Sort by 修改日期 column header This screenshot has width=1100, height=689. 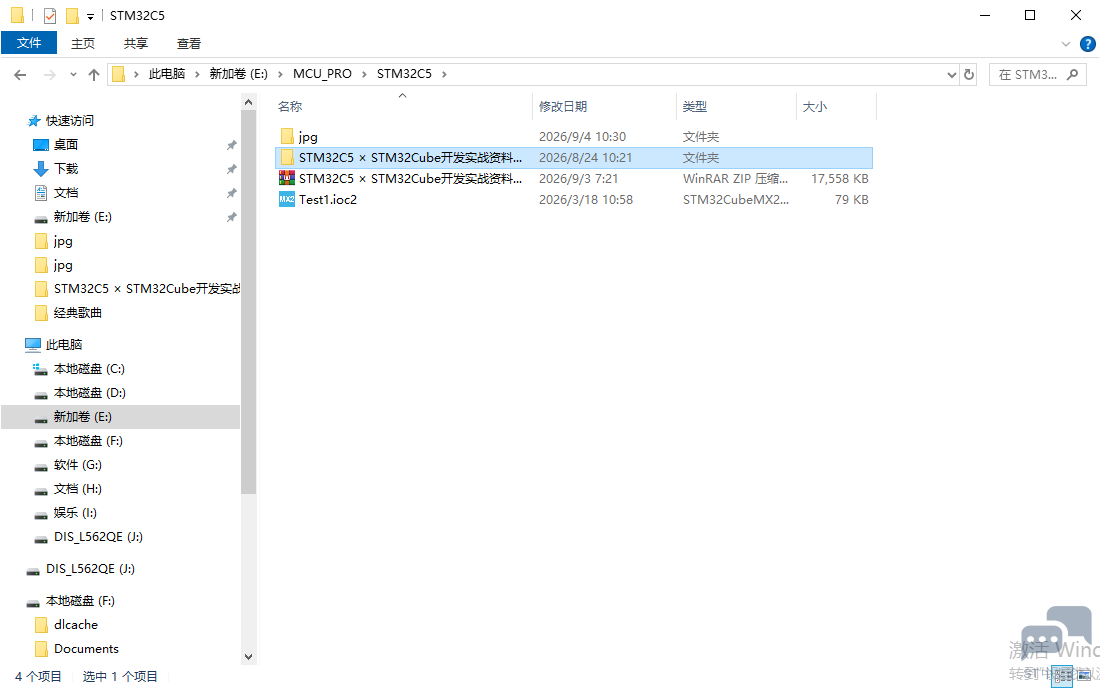(x=563, y=107)
